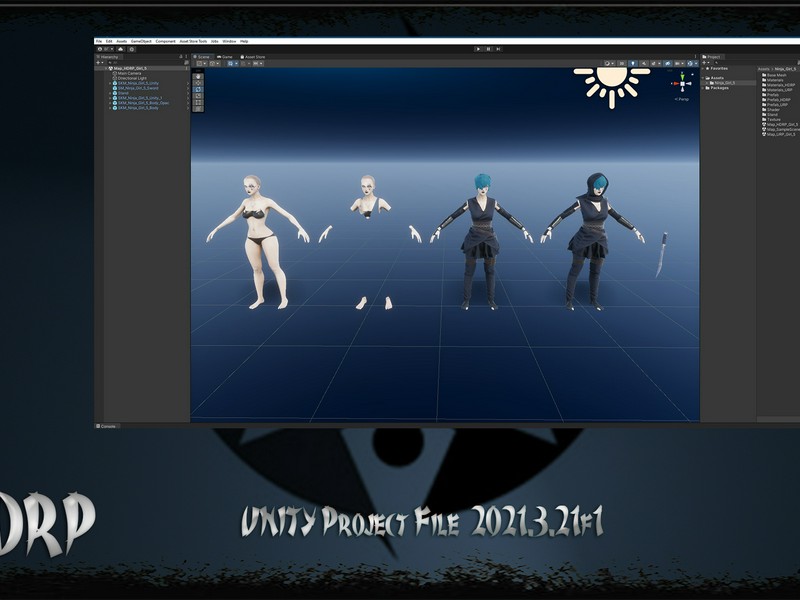
Task: Switch to the Game tab
Action: pos(225,57)
